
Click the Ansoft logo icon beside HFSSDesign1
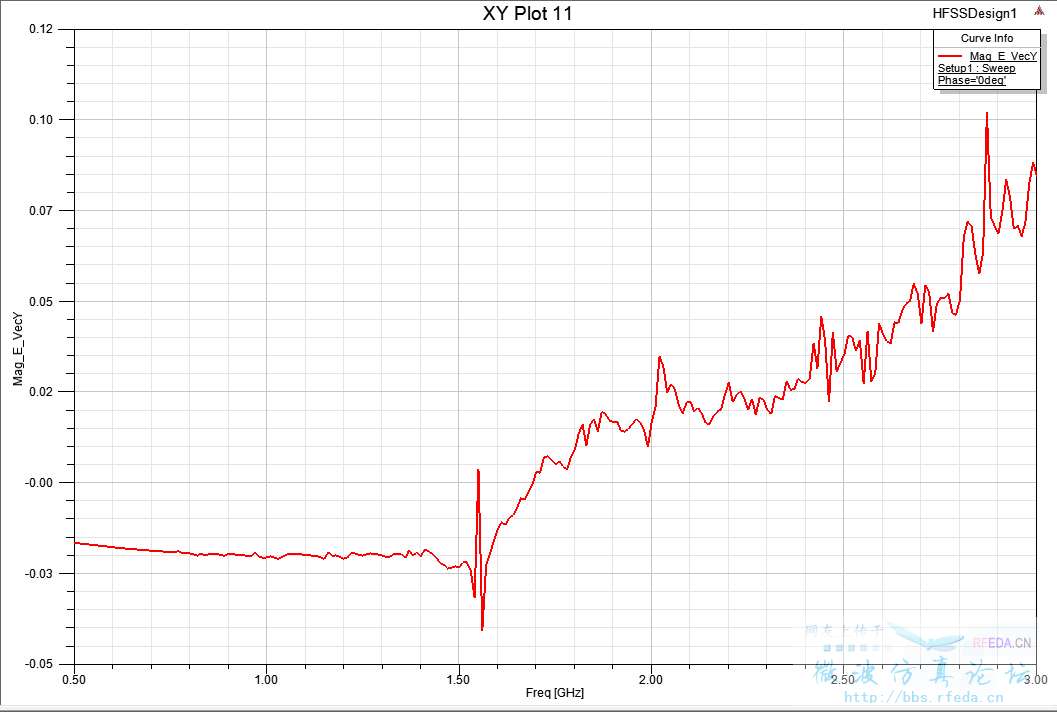click(1039, 11)
